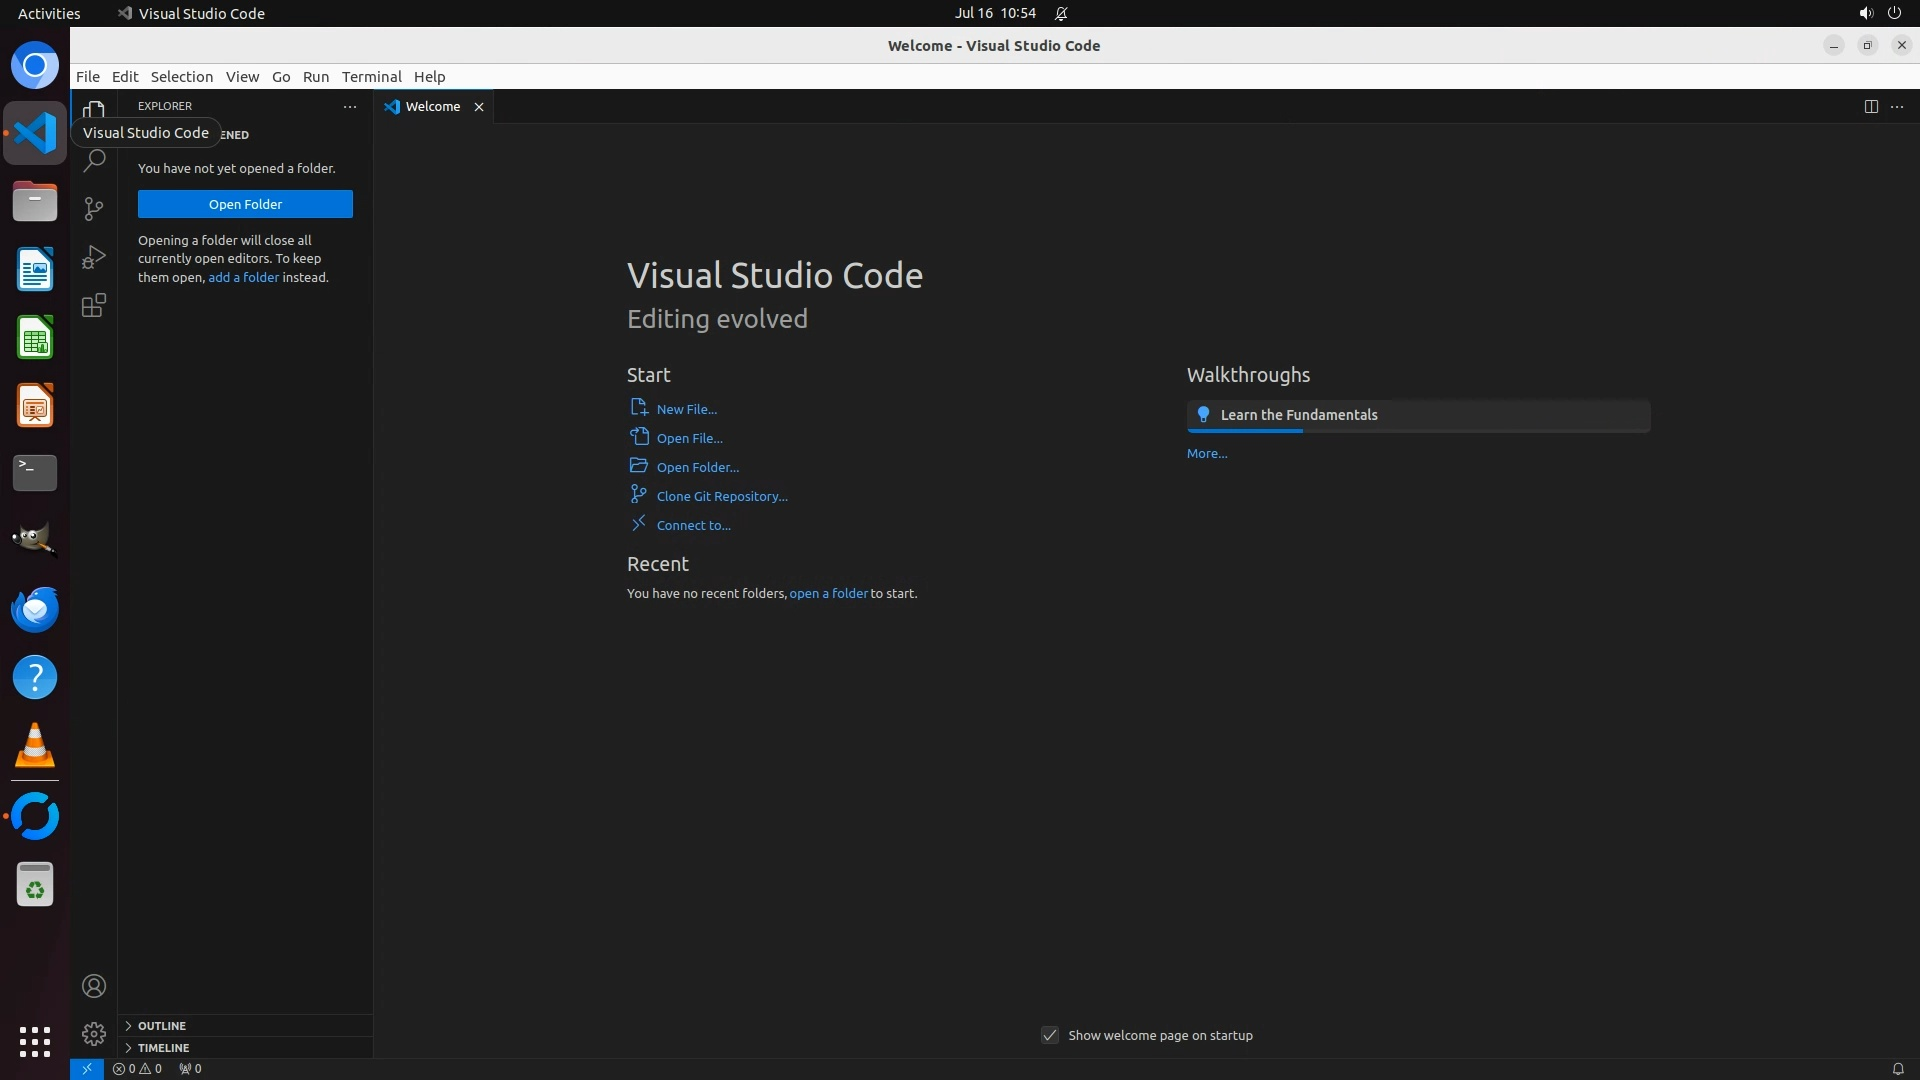This screenshot has width=1920, height=1080.
Task: Click the Accounts icon in activity bar
Action: coord(94,986)
